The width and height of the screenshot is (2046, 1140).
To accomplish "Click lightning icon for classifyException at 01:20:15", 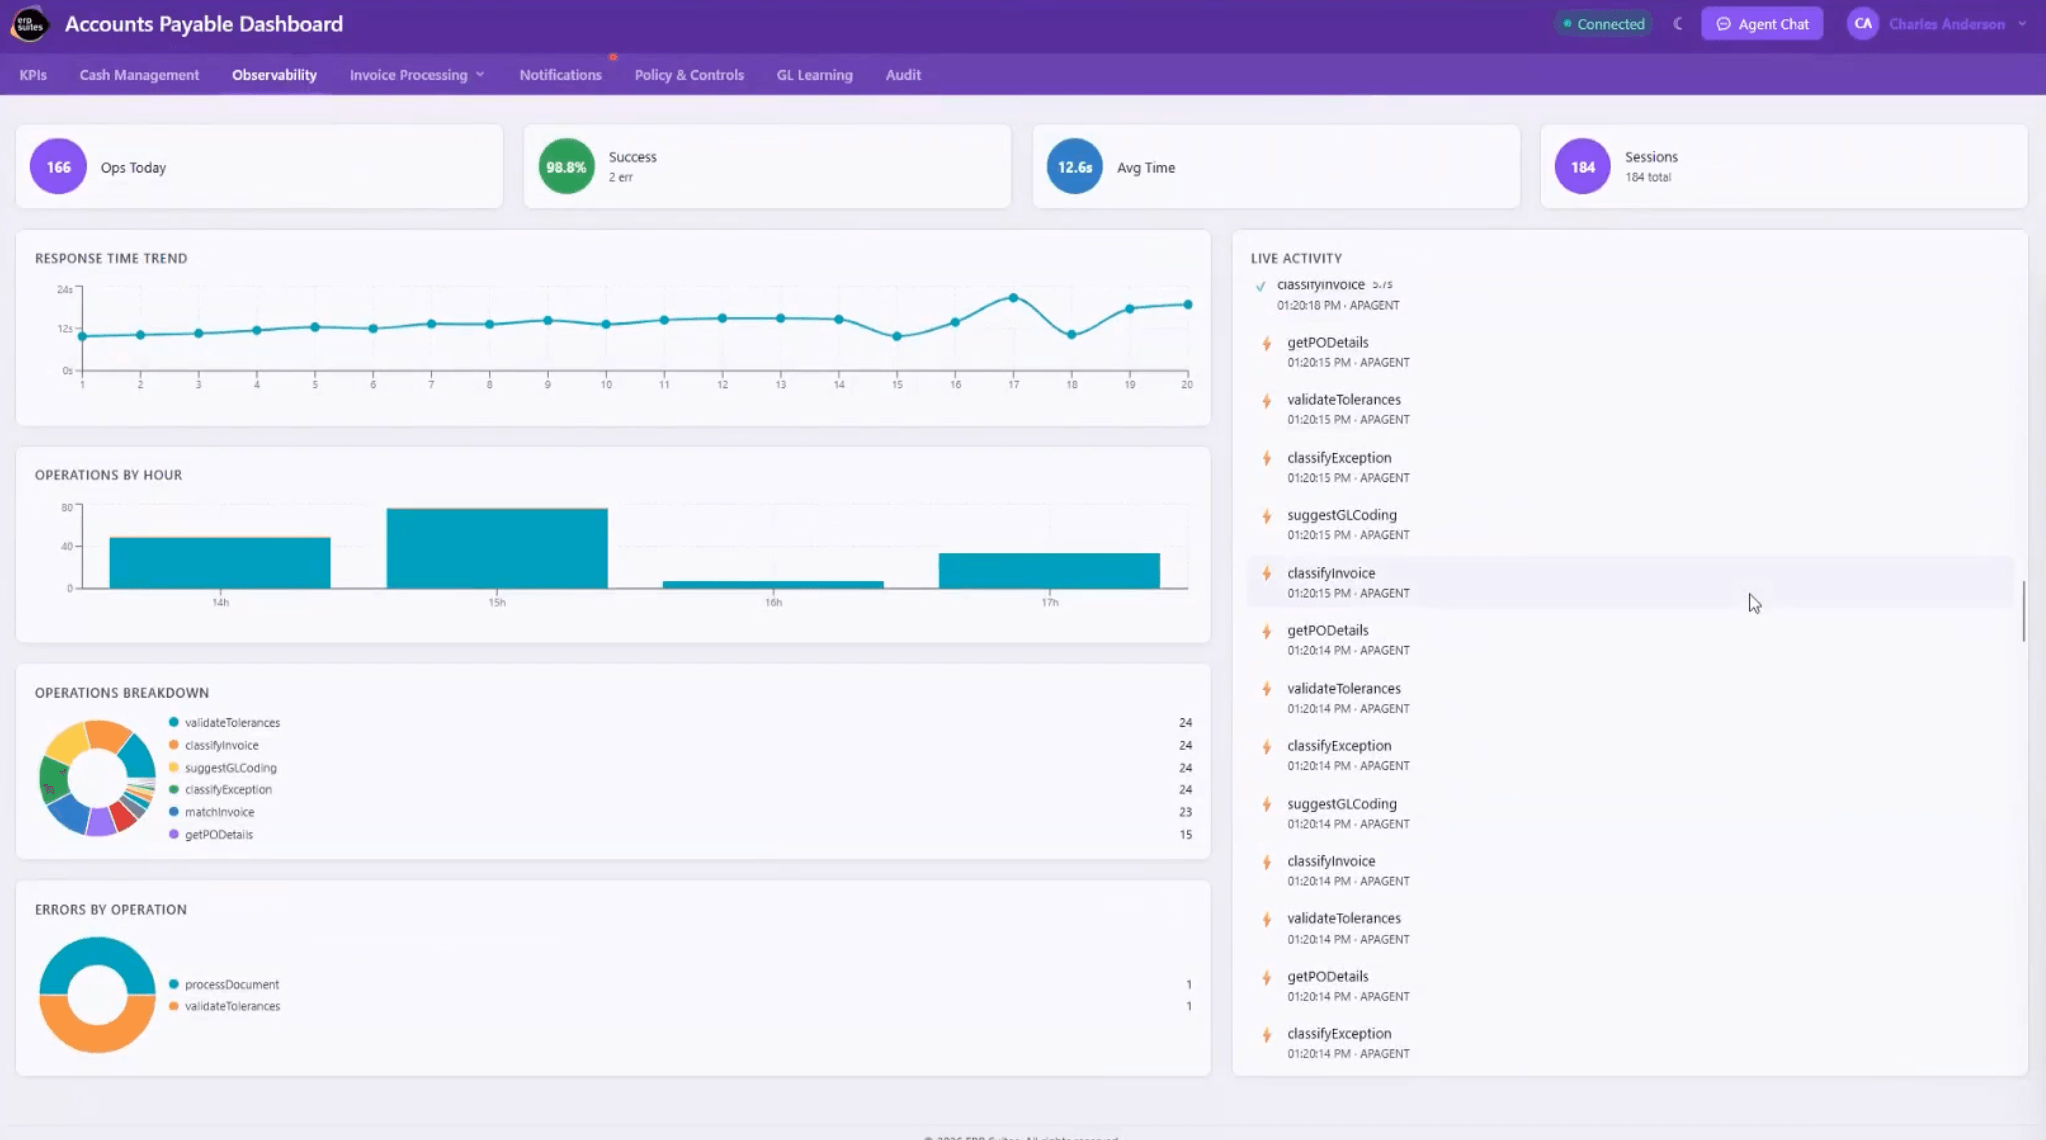I will pyautogui.click(x=1267, y=458).
